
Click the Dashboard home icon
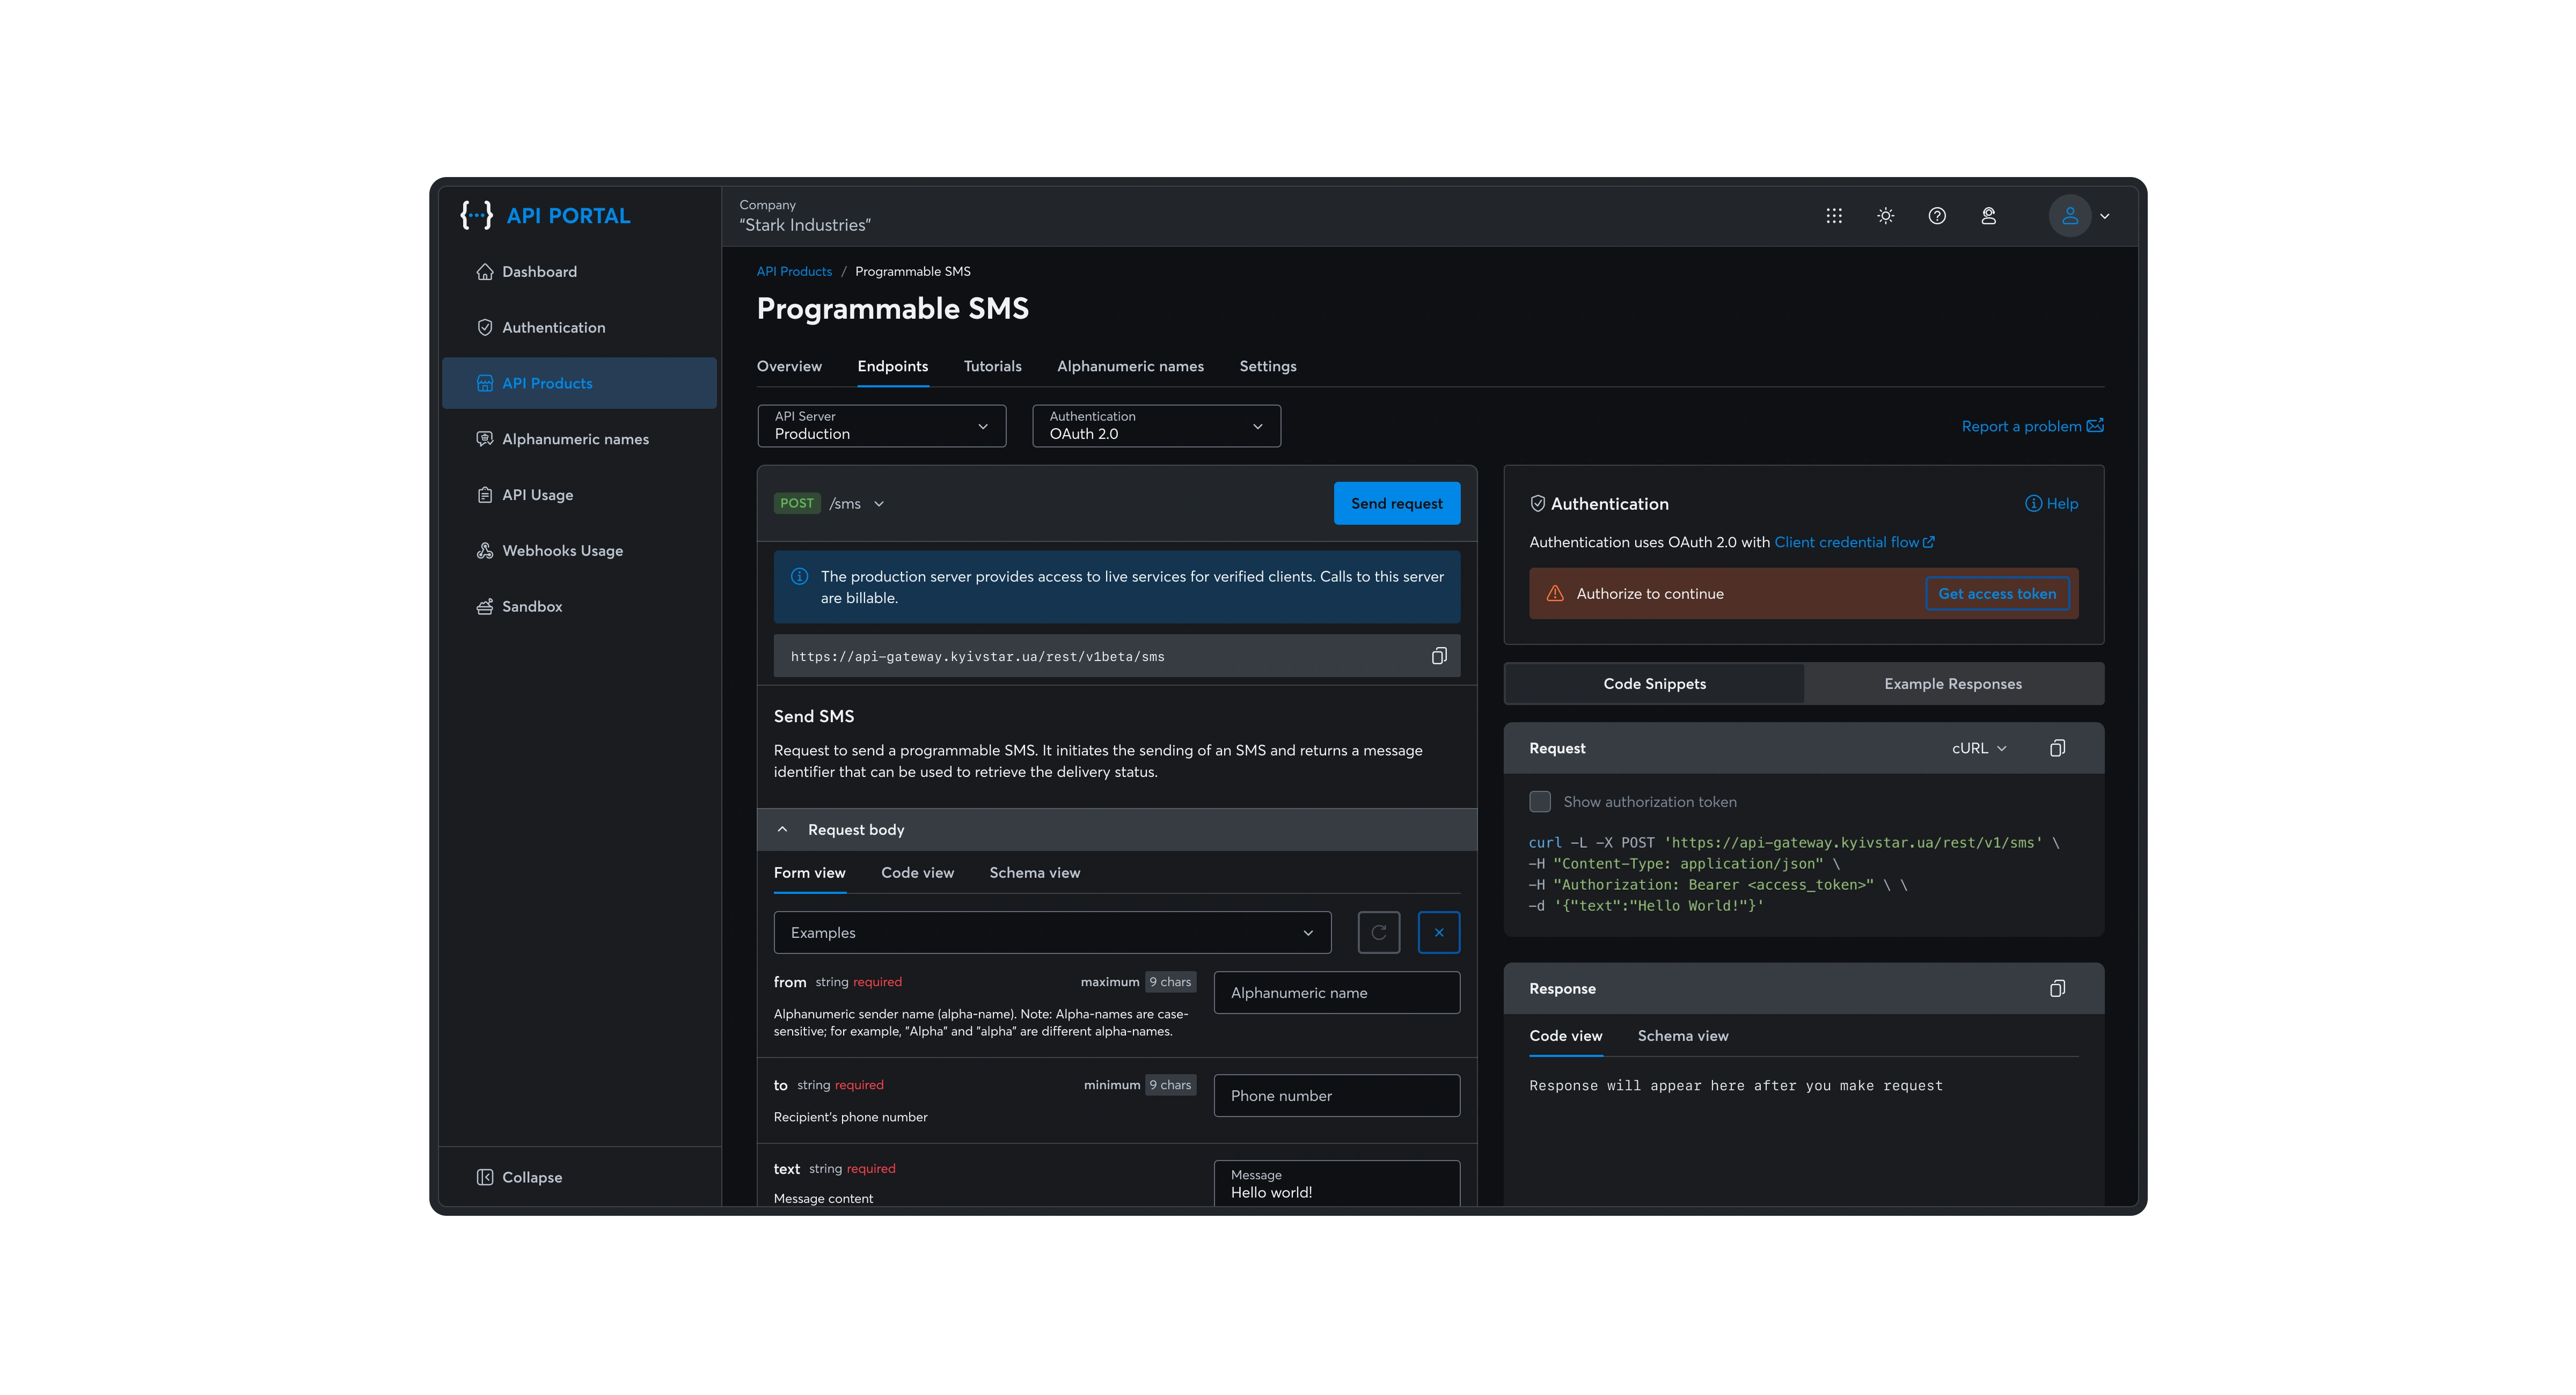tap(485, 272)
